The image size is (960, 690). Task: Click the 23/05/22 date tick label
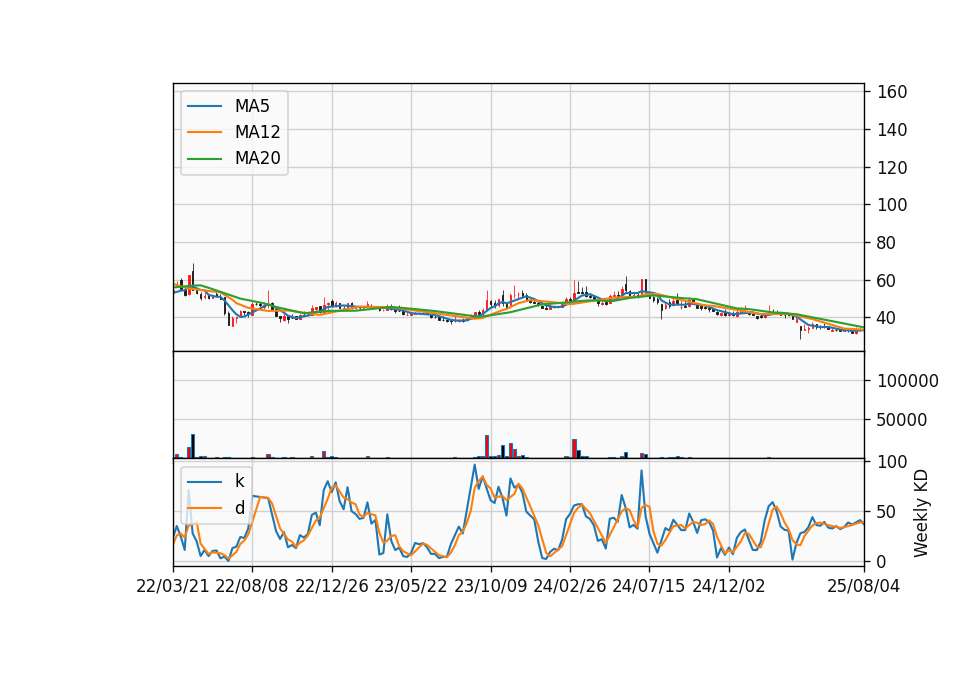pos(411,587)
